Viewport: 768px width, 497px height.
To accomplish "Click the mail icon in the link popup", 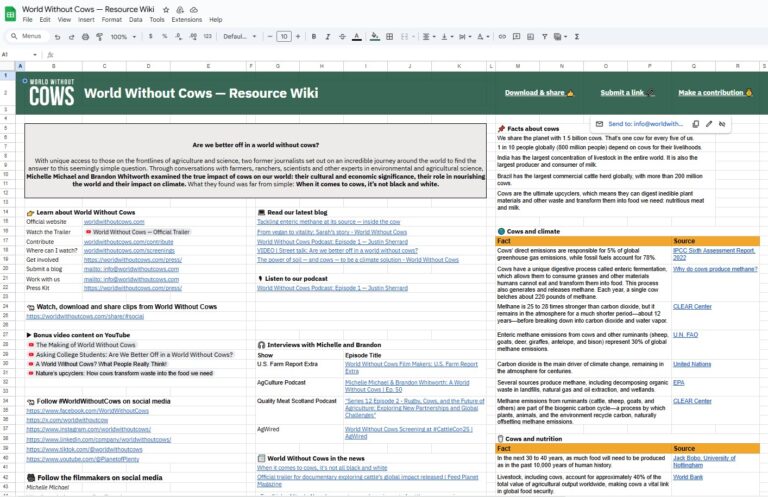I will (x=600, y=124).
